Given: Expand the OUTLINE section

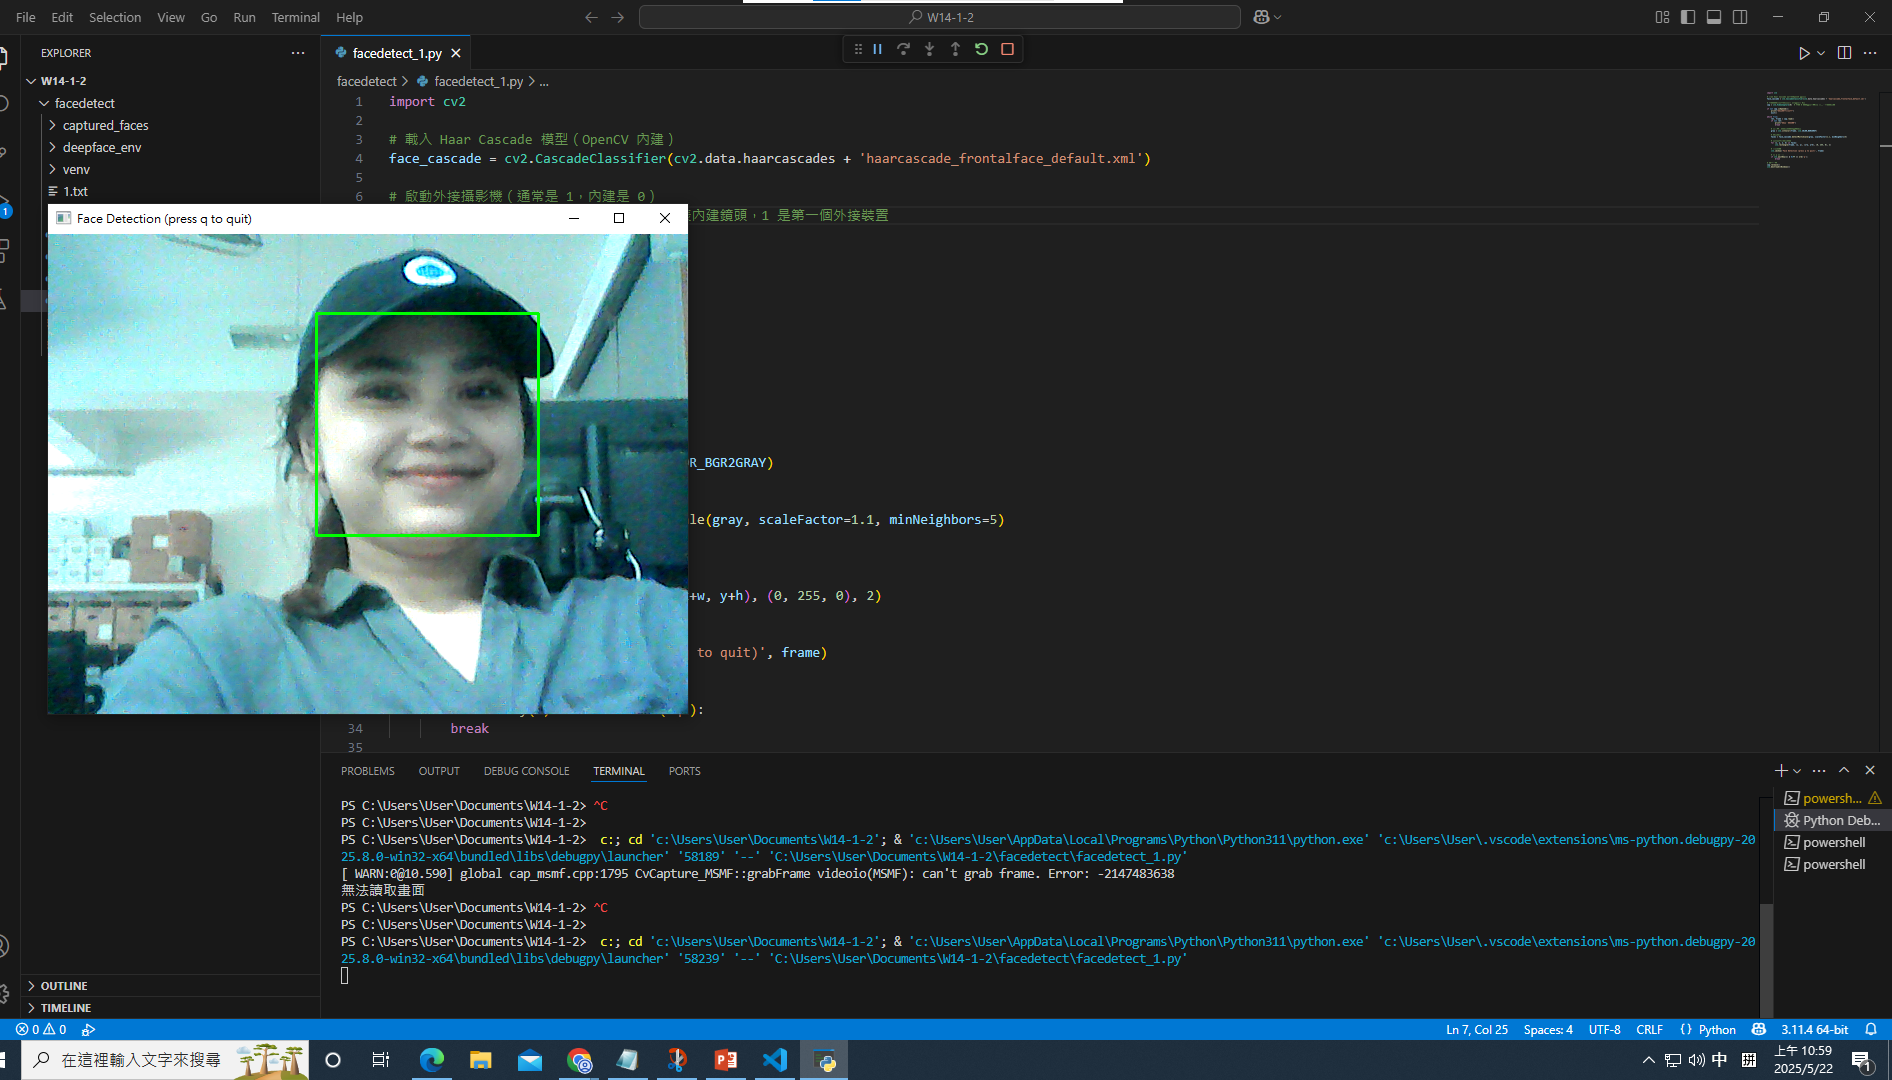Looking at the screenshot, I should pos(64,986).
